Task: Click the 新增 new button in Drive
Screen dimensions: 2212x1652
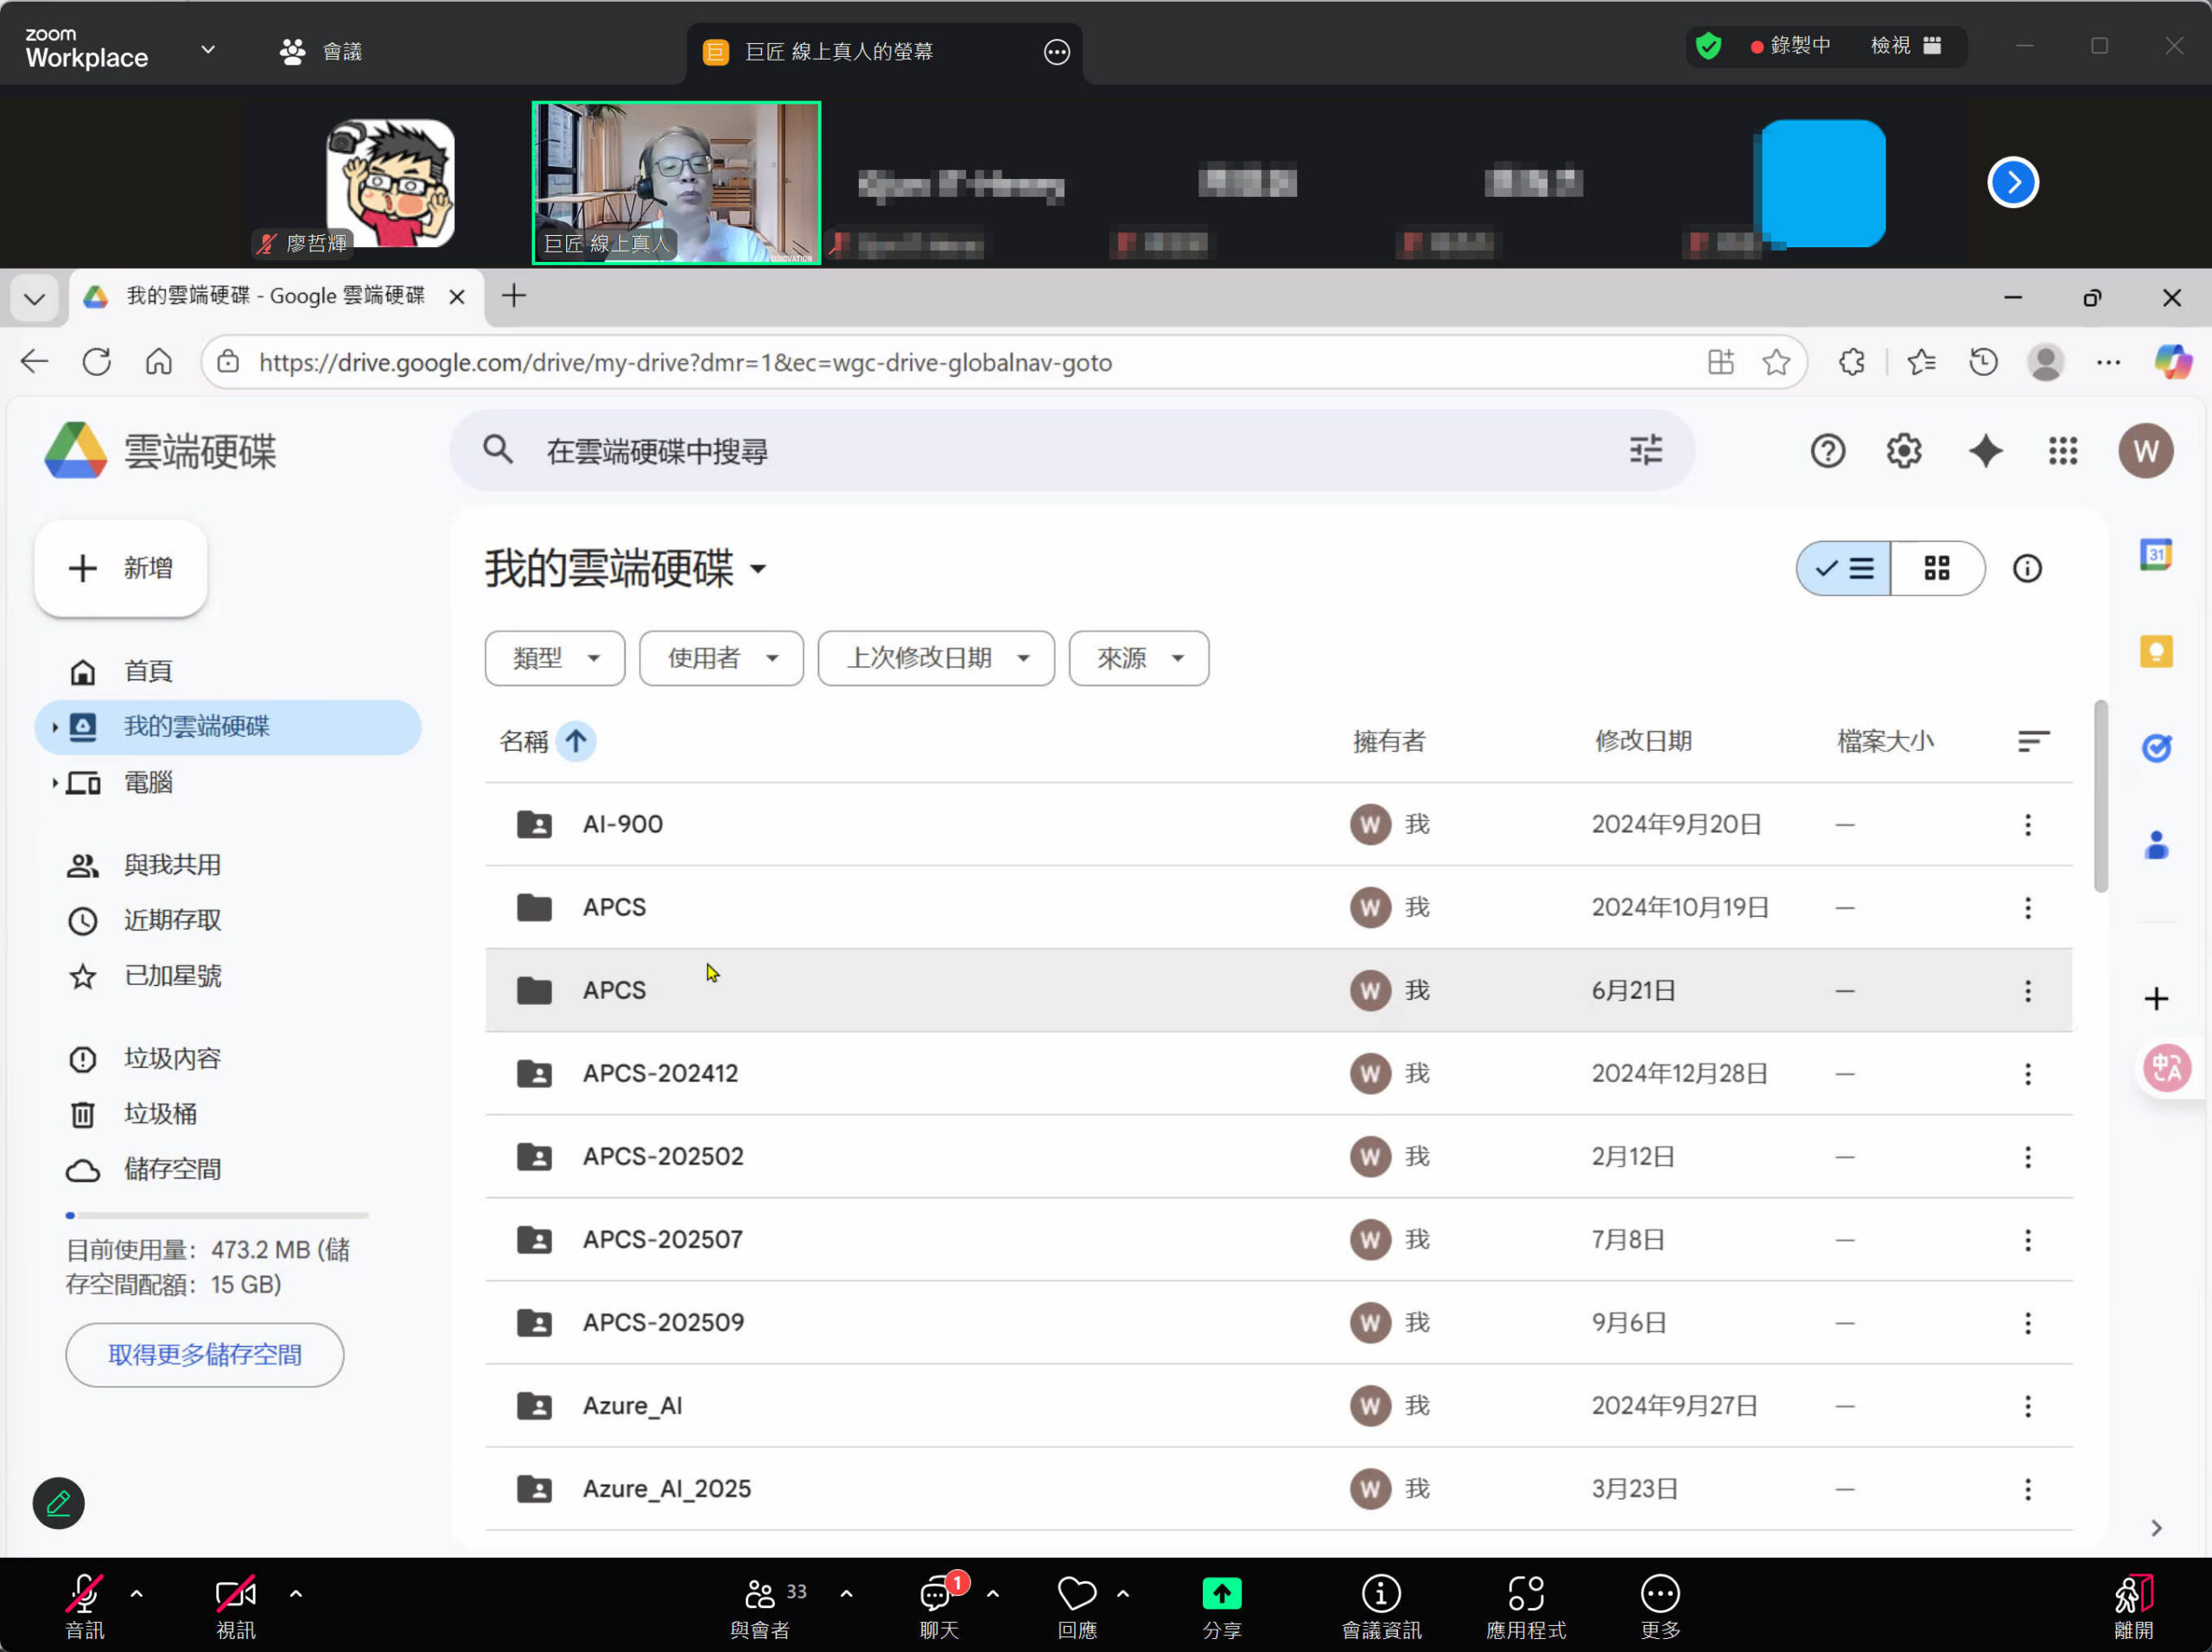Action: coord(120,568)
